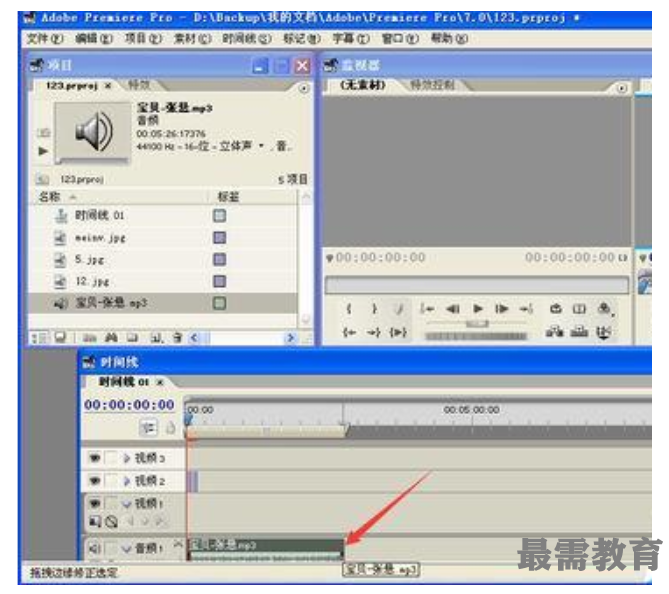The width and height of the screenshot is (669, 594).
Task: Click timeline current timecode 00:00:00:00
Action: coord(129,405)
